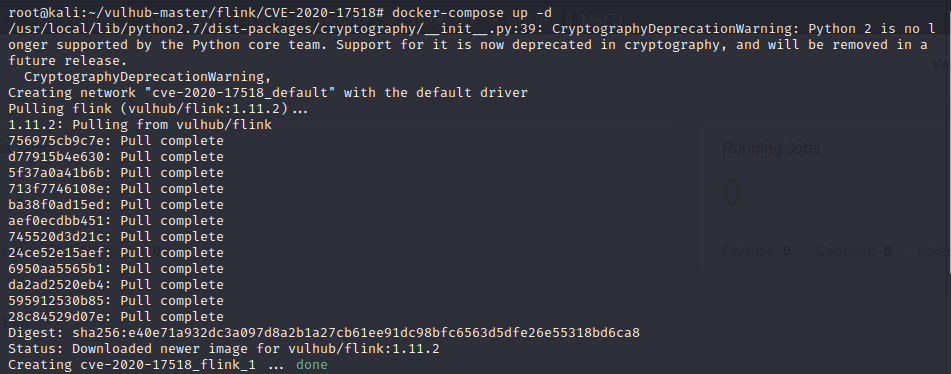This screenshot has width=951, height=374.
Task: Click layer ID ba38f0ad15ed
Action: pyautogui.click(x=61, y=205)
